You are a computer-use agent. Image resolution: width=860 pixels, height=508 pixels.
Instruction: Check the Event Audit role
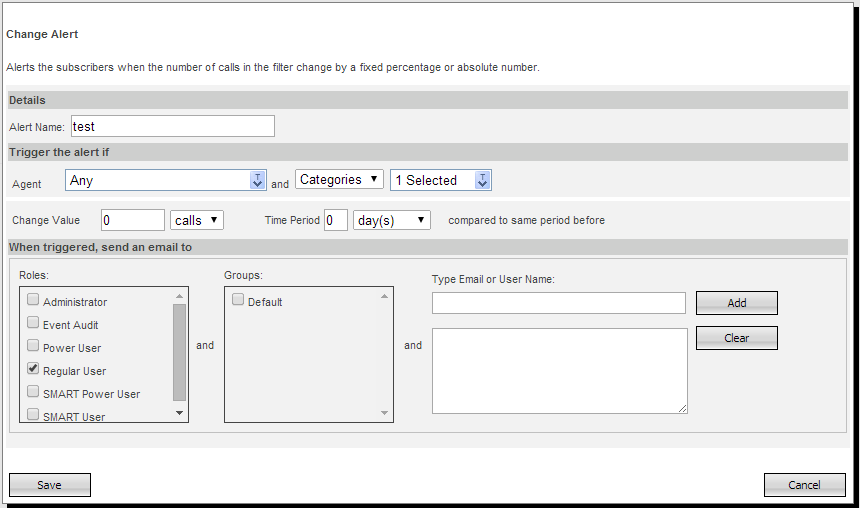point(33,323)
